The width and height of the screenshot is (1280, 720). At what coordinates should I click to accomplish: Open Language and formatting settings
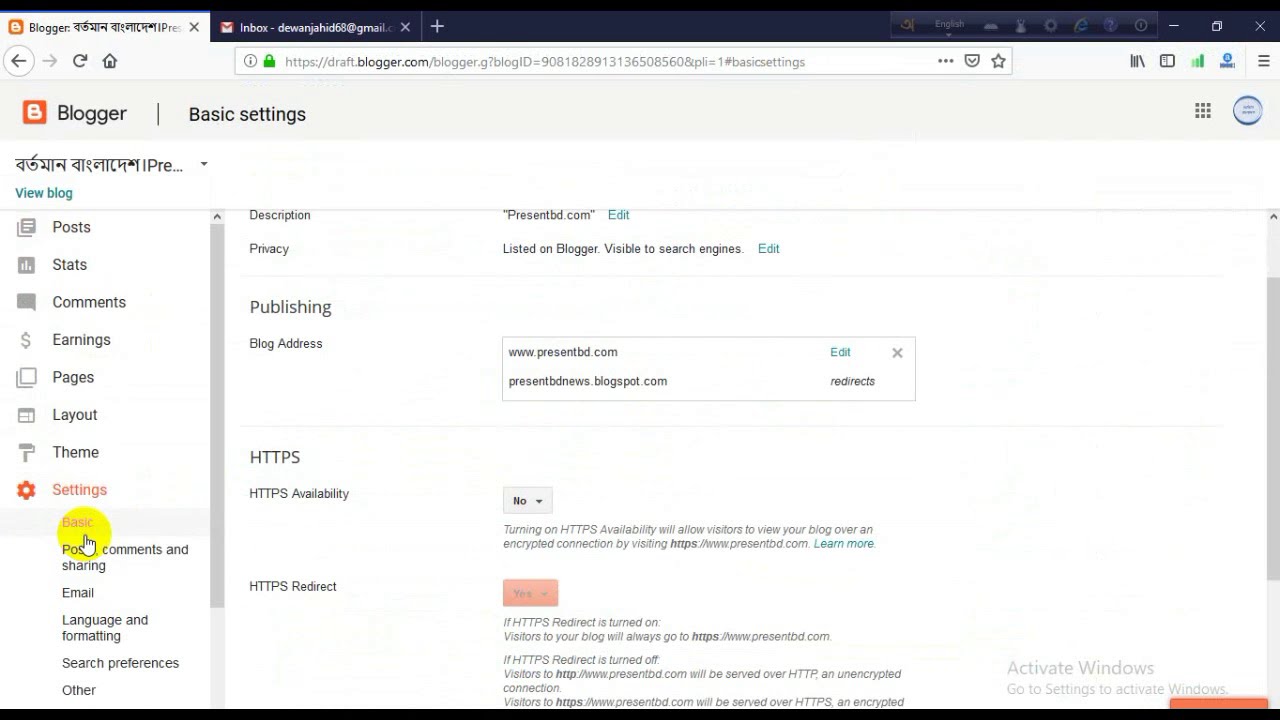pos(105,628)
